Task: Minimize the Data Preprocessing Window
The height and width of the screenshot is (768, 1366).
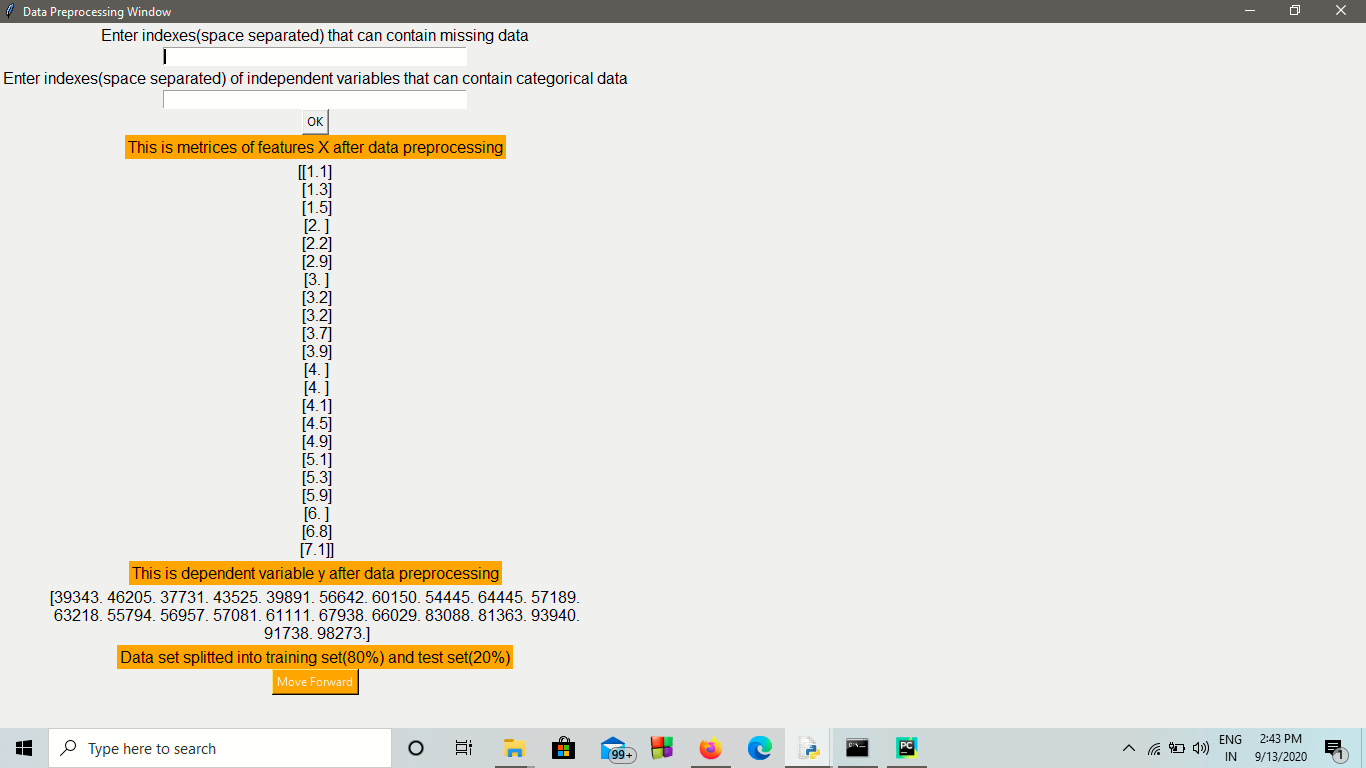Action: pyautogui.click(x=1249, y=11)
